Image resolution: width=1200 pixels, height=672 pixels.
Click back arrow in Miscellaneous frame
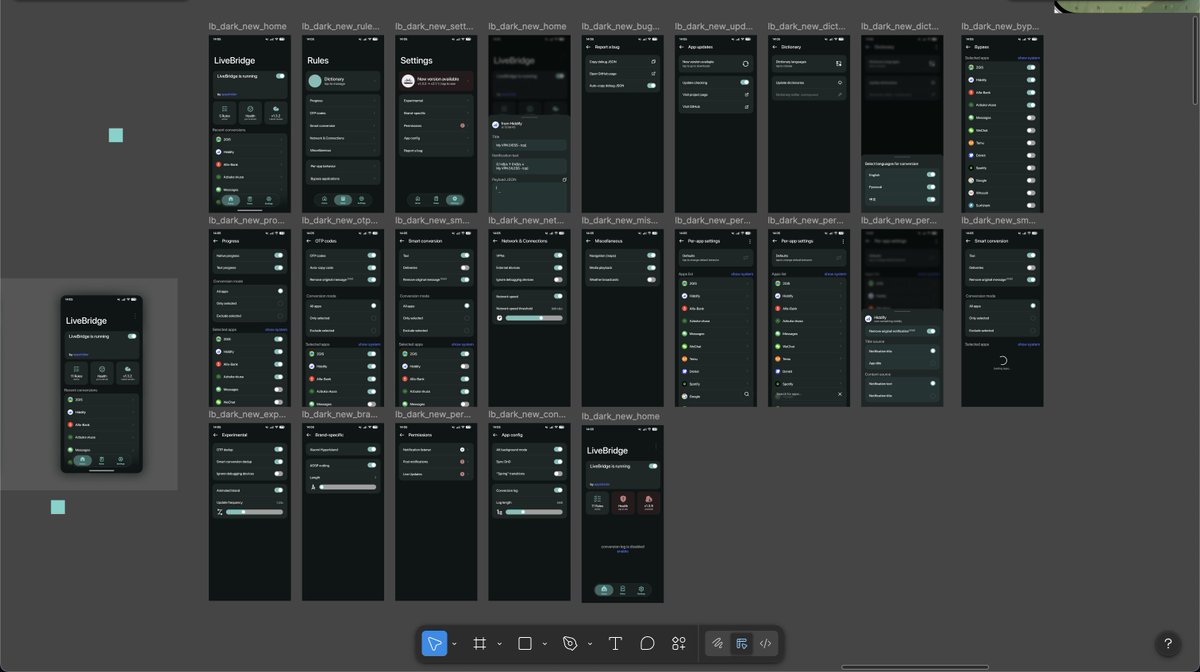[x=588, y=241]
